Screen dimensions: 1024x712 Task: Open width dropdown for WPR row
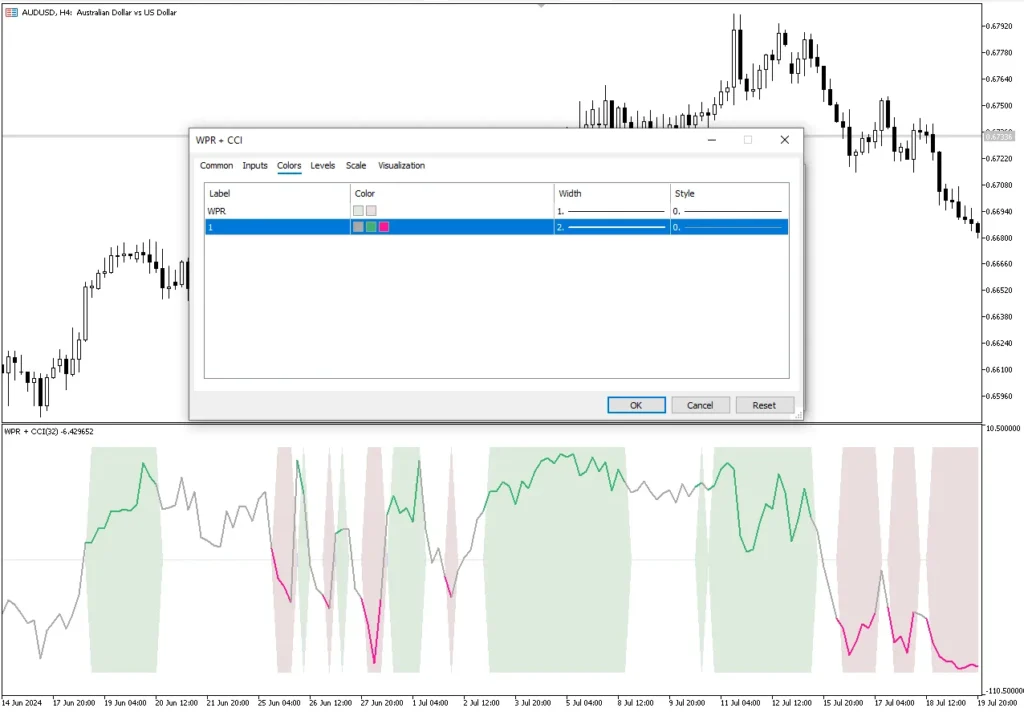point(611,211)
